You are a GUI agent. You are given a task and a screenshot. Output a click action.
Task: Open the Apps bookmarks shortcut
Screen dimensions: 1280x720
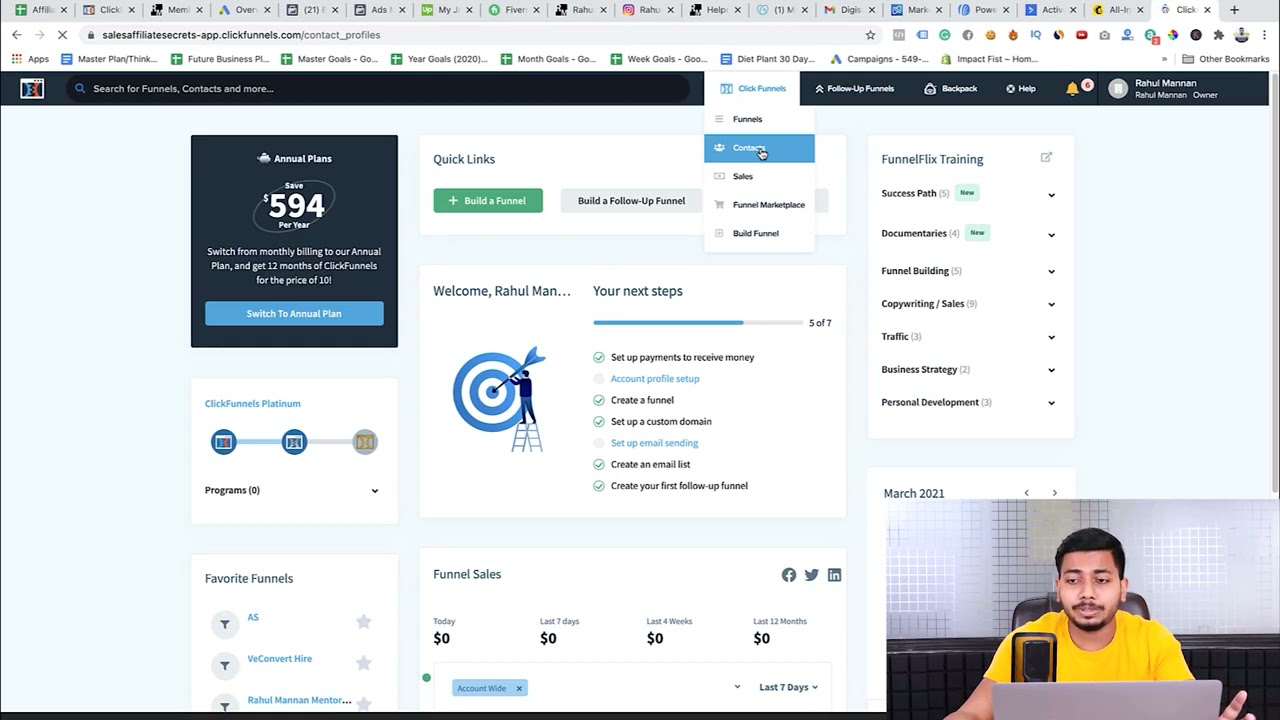tap(30, 59)
